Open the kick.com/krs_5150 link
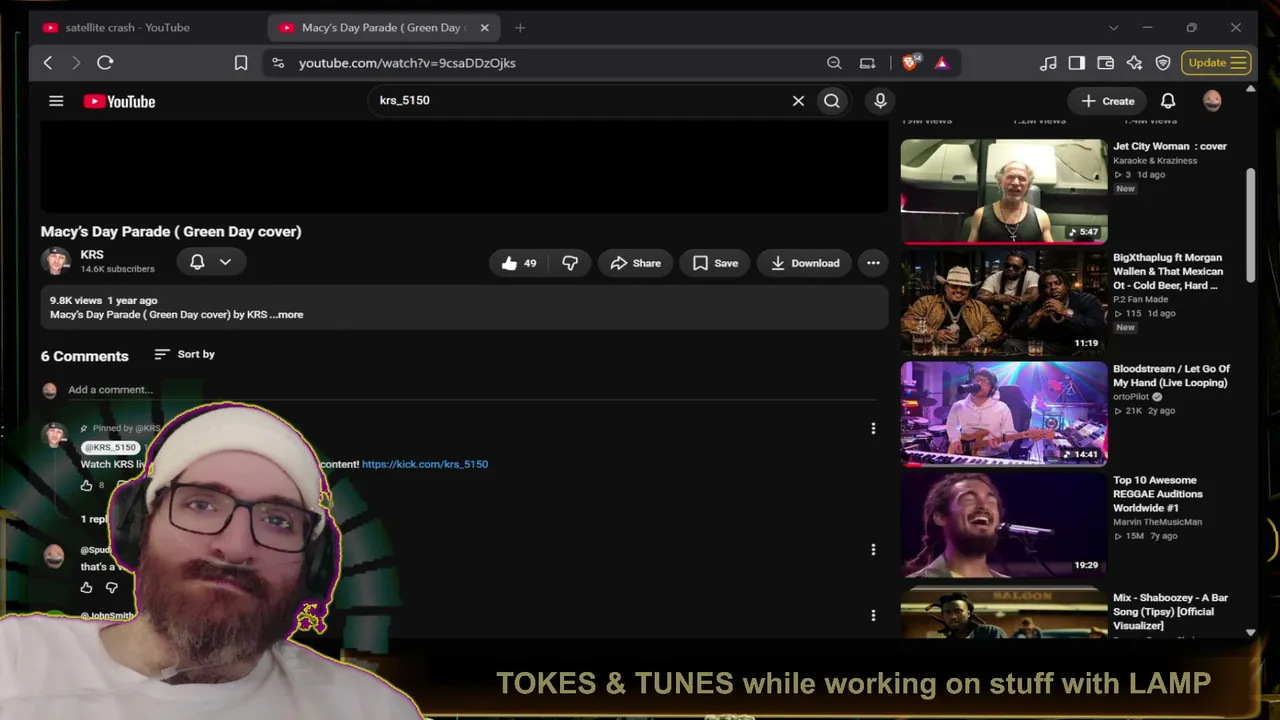Image resolution: width=1280 pixels, height=720 pixels. [425, 464]
